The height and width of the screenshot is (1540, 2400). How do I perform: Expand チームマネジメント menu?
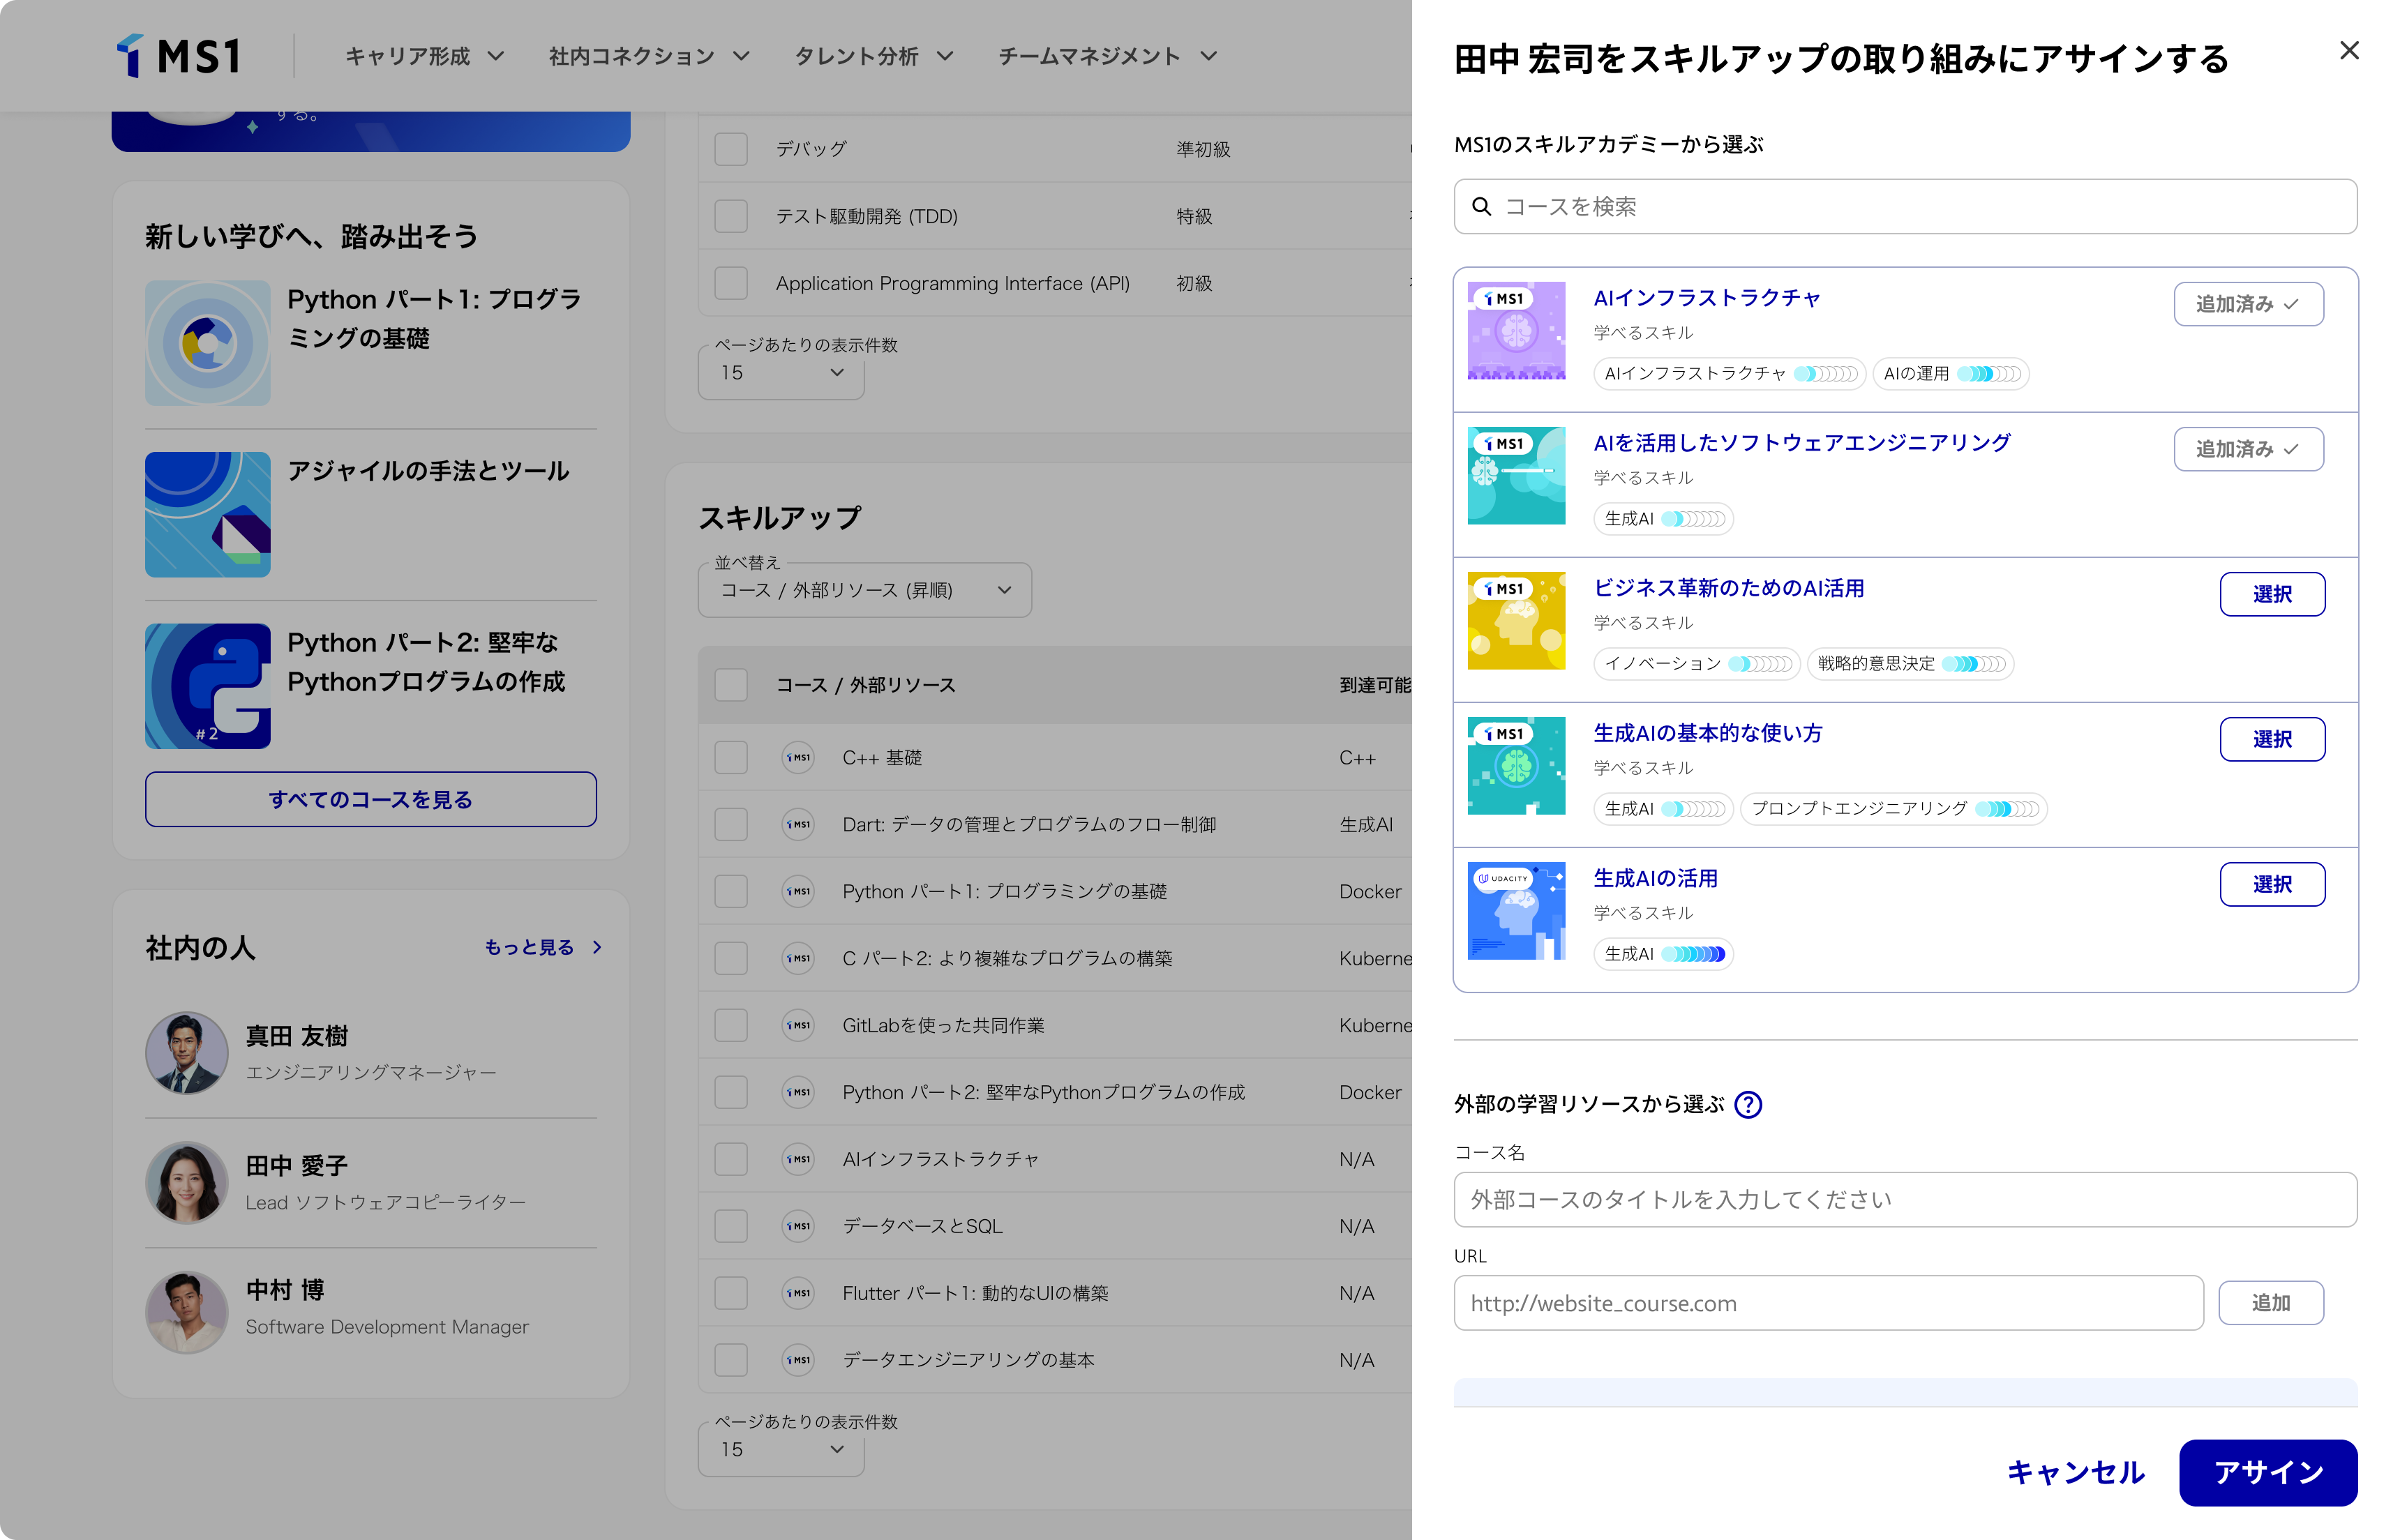coord(1108,56)
